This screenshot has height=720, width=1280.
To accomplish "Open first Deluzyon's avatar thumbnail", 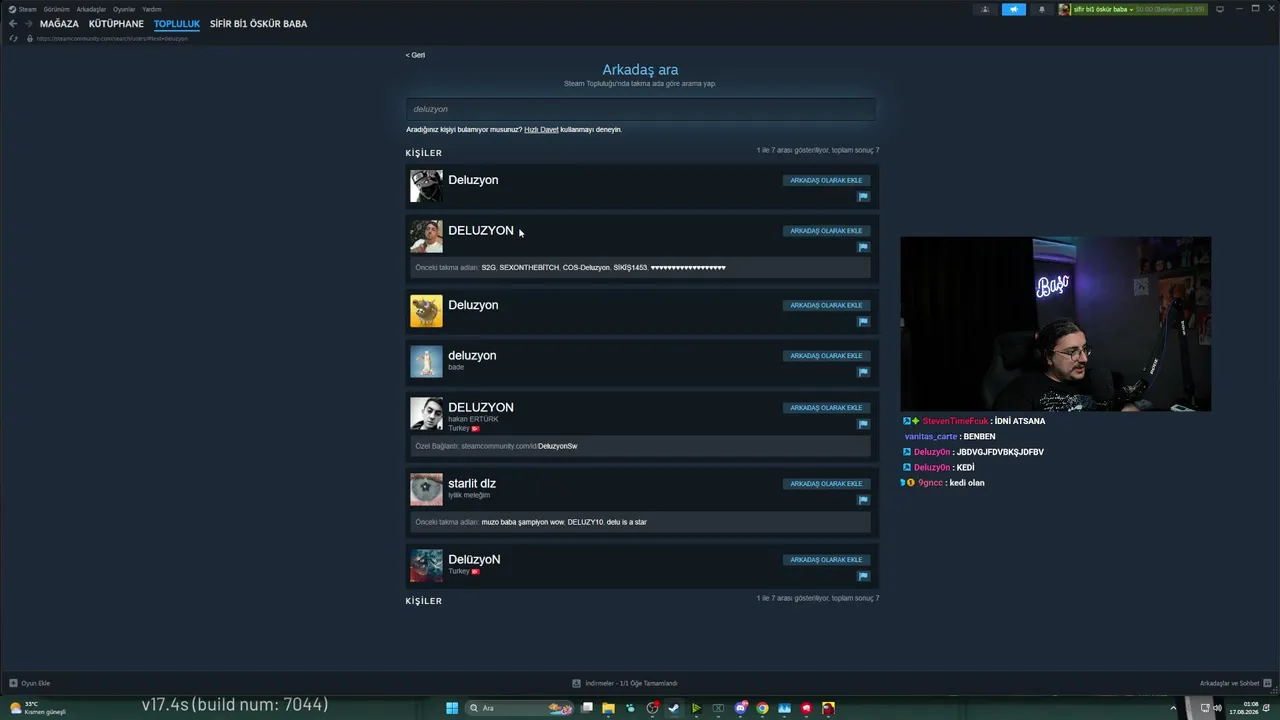I will 426,186.
